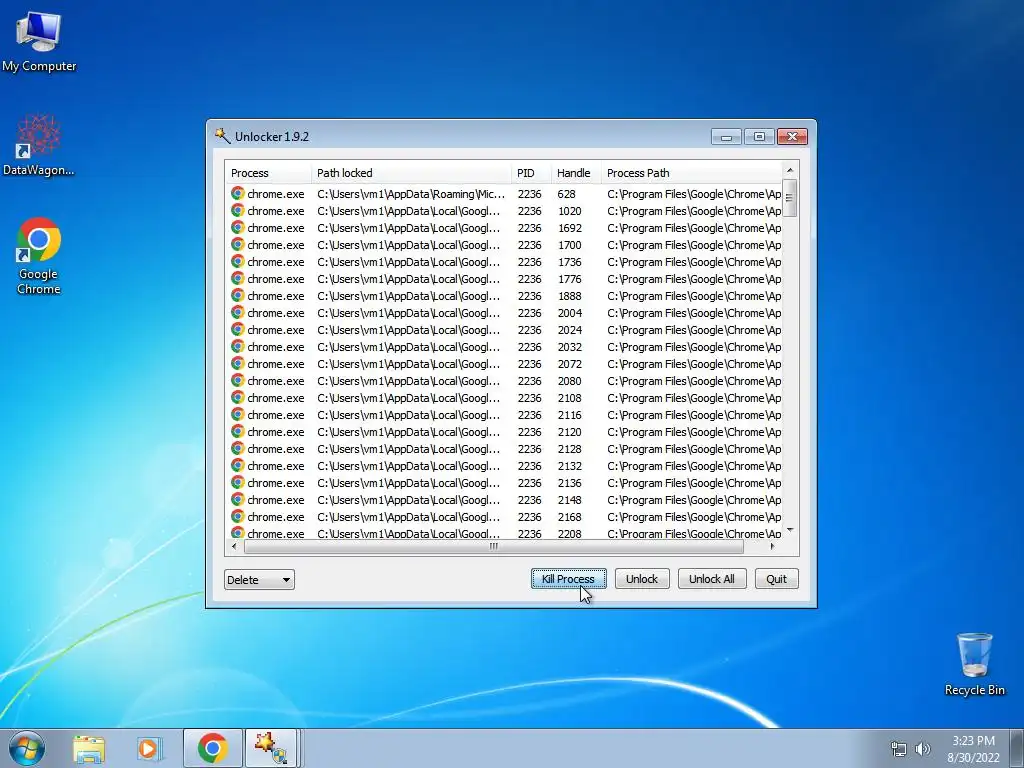Select the chrome icon in handle 2116 row
The image size is (1024, 768).
[238, 414]
